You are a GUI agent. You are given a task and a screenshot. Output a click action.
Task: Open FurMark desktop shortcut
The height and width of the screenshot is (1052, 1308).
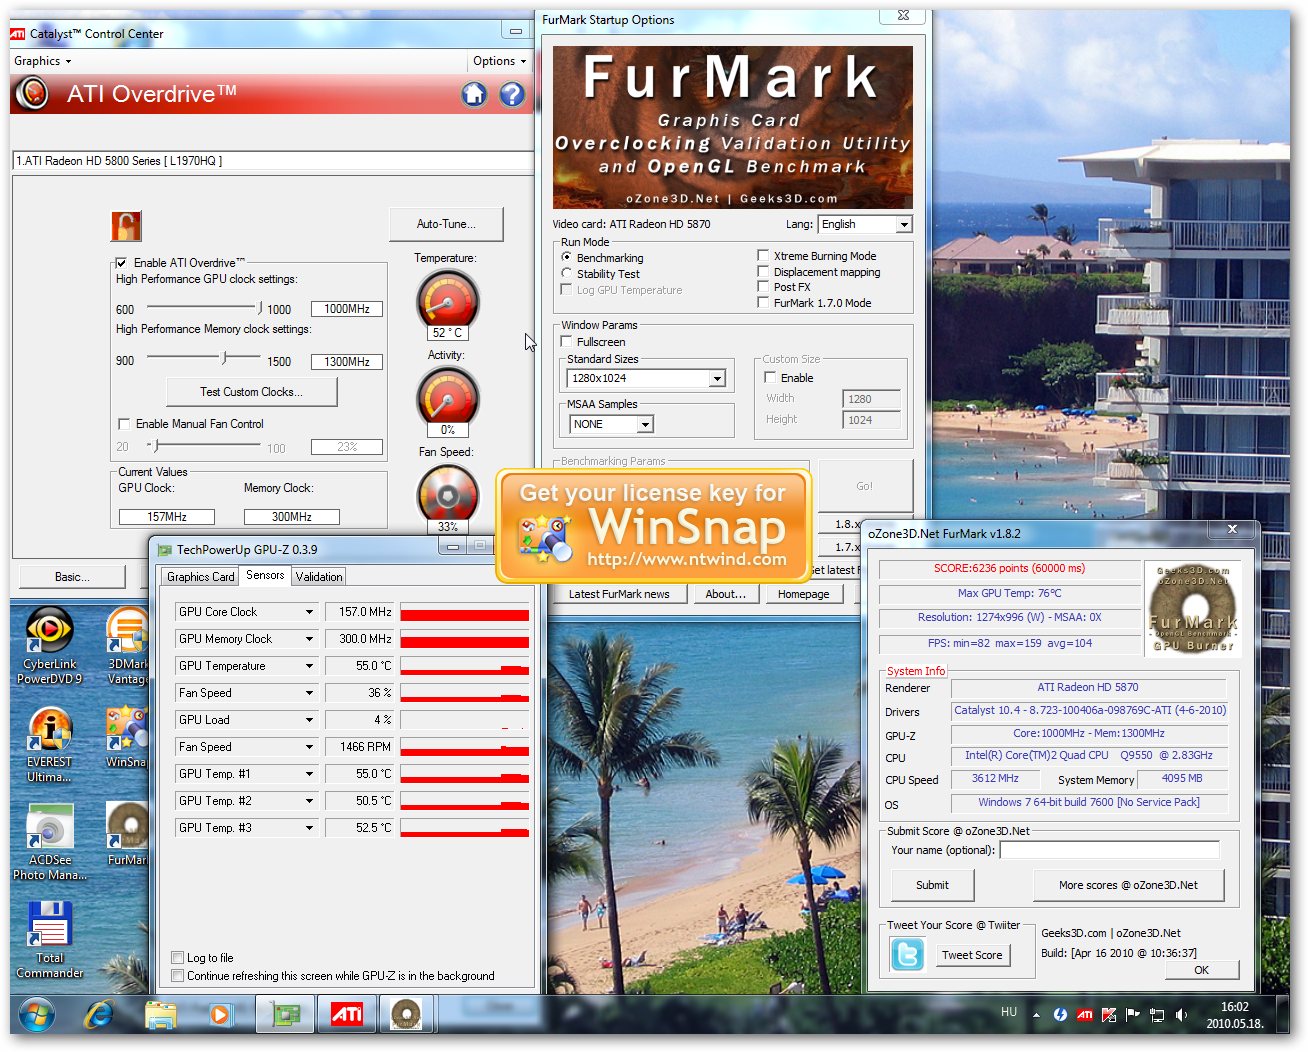(x=127, y=834)
